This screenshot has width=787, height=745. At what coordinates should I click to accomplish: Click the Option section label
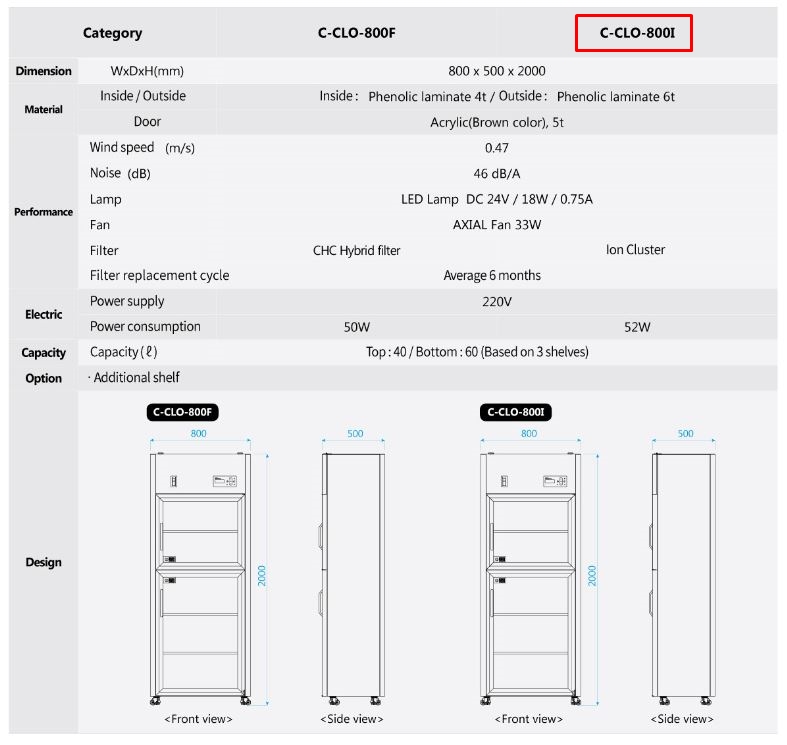point(43,378)
